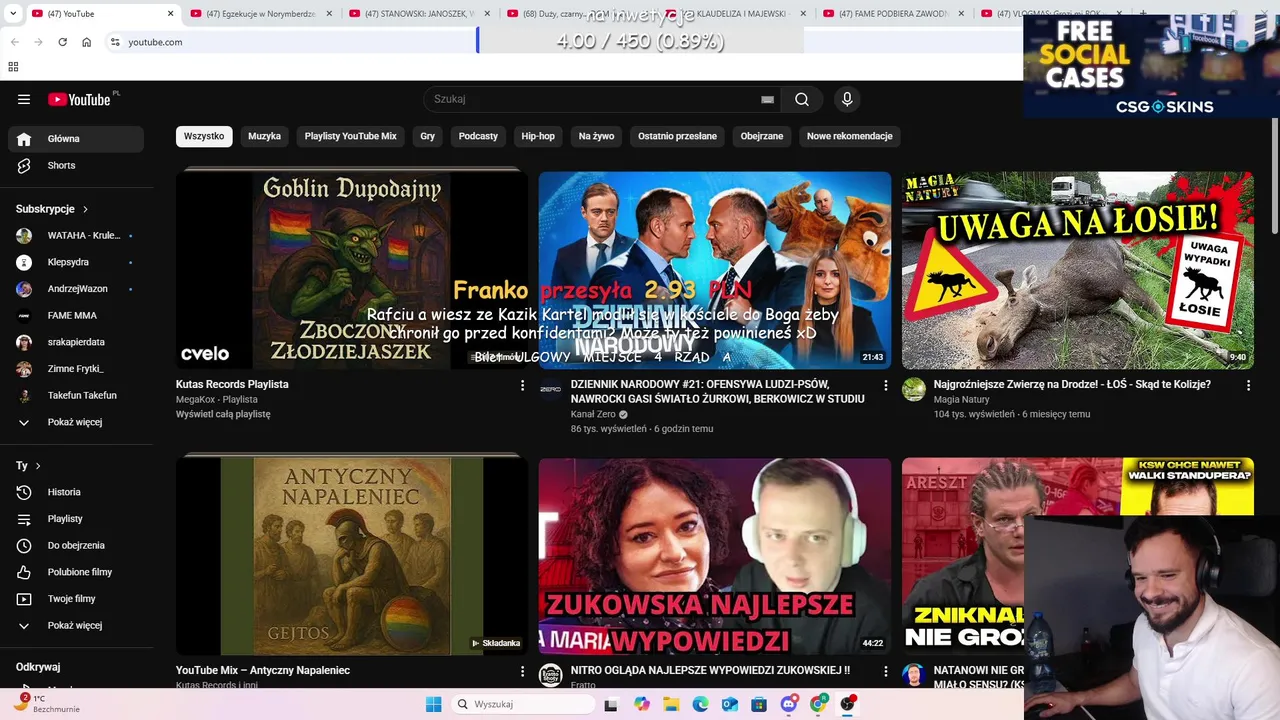Open the Zukowska Najlepsze Wypowiedzi thumbnail
The width and height of the screenshot is (1280, 720).
click(715, 556)
